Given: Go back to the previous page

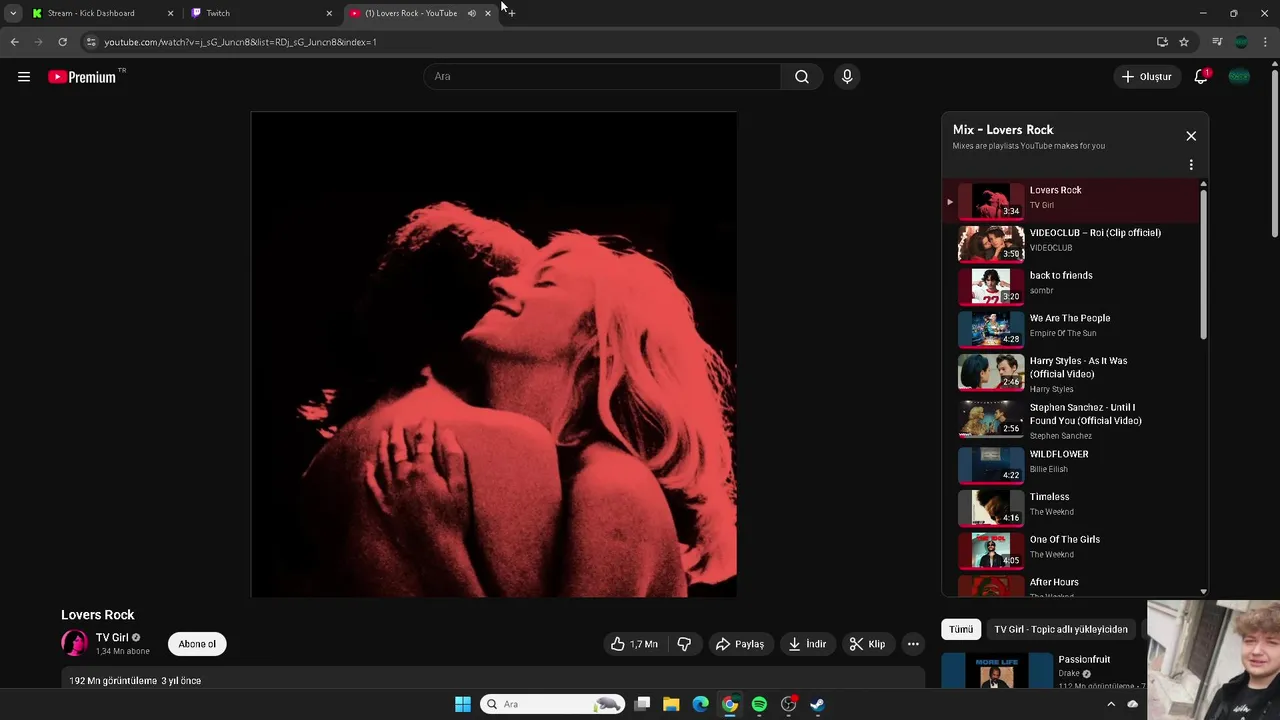Looking at the screenshot, I should point(14,42).
